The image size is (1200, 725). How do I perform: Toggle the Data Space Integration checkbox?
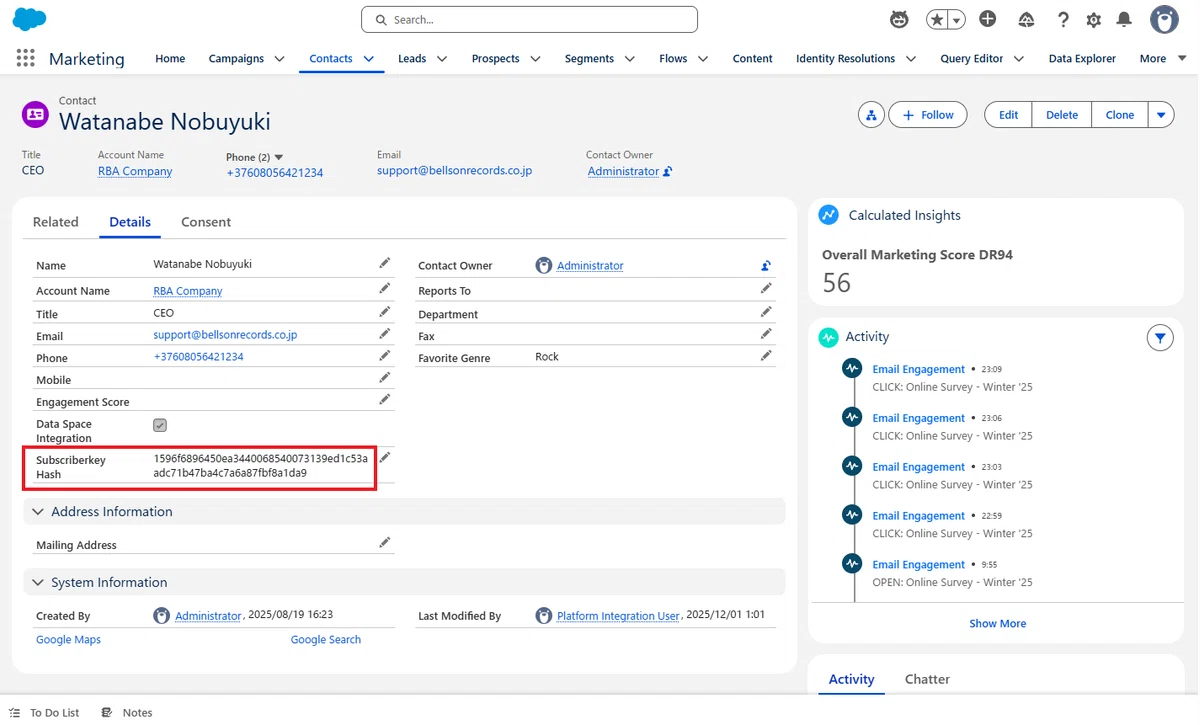pyautogui.click(x=160, y=425)
